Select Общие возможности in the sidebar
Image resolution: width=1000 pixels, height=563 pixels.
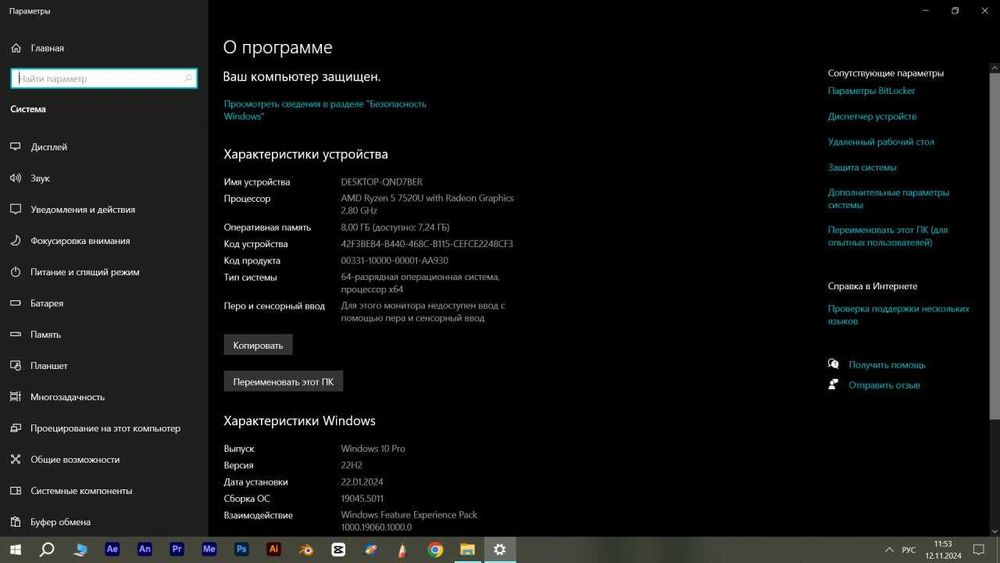(75, 459)
